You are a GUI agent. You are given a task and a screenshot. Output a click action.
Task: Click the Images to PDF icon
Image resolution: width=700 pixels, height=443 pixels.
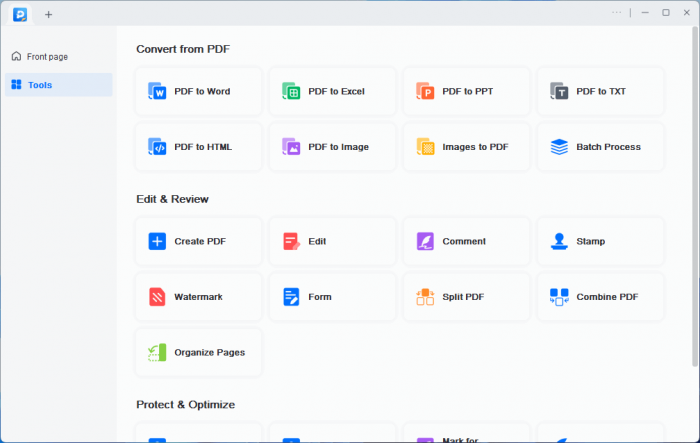[x=425, y=146]
